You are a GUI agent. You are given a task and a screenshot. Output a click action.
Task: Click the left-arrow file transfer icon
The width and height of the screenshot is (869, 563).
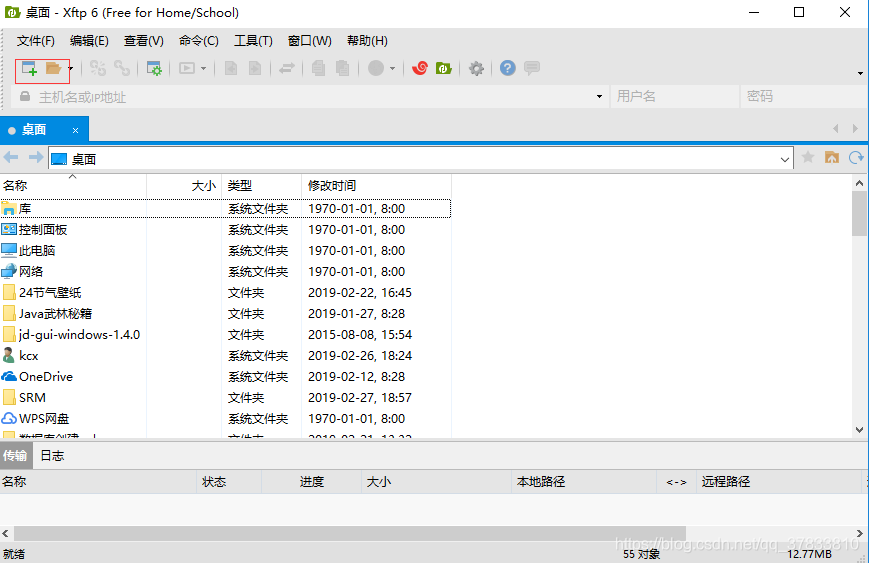(x=231, y=68)
